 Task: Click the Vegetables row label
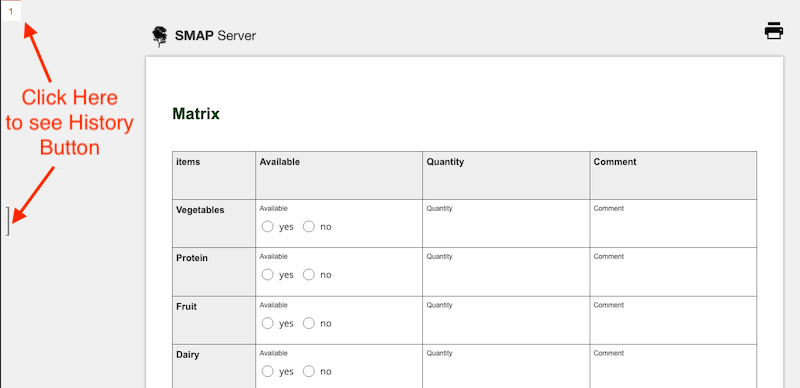tap(200, 210)
